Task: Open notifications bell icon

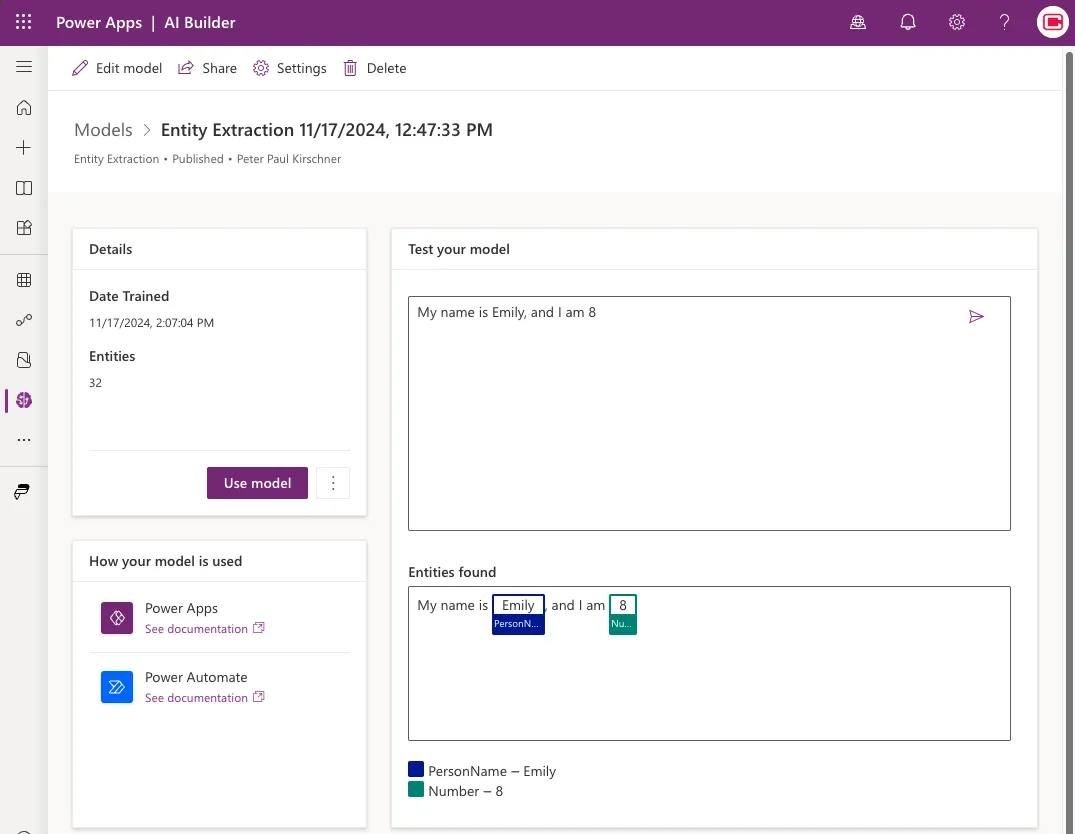Action: pyautogui.click(x=908, y=22)
